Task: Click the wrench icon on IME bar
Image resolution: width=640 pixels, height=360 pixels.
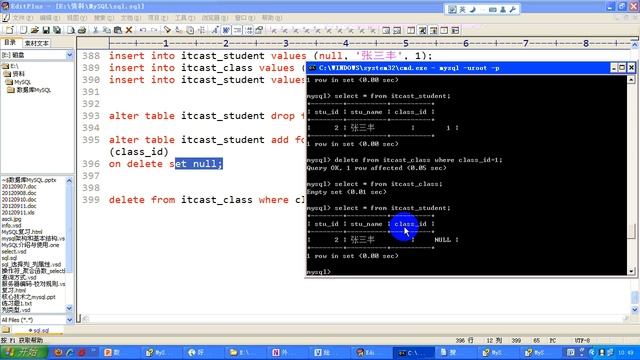Action: [513, 9]
